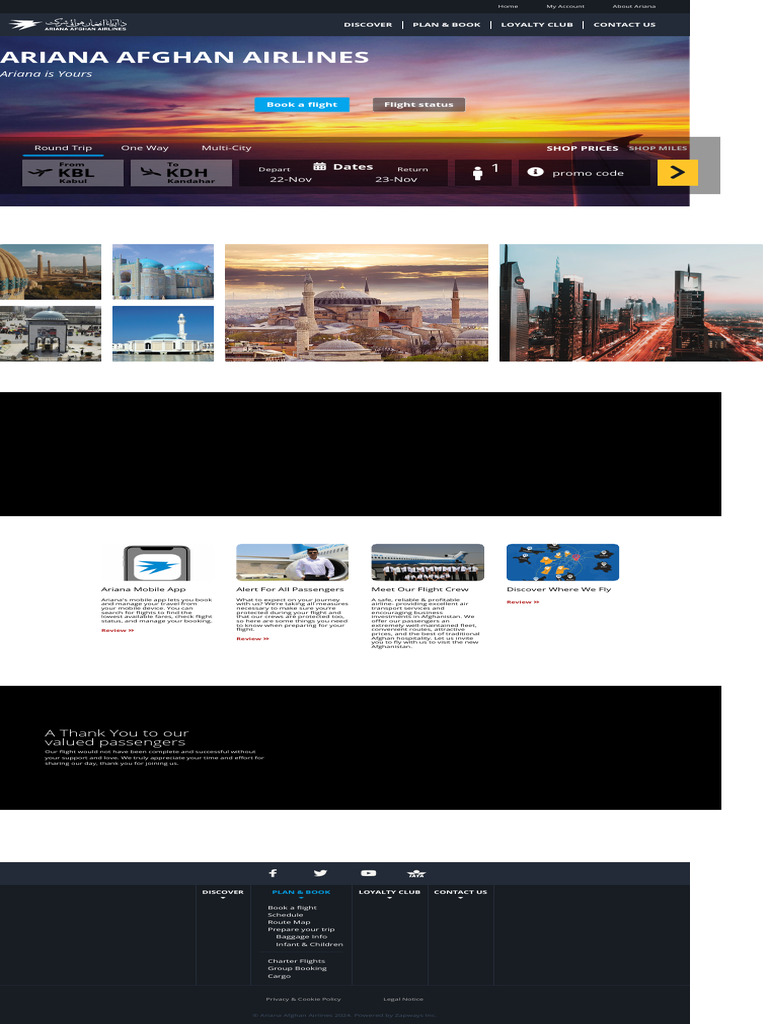The image size is (768, 1024).
Task: Click Review link under Ariana Mobile App
Action: click(x=118, y=631)
